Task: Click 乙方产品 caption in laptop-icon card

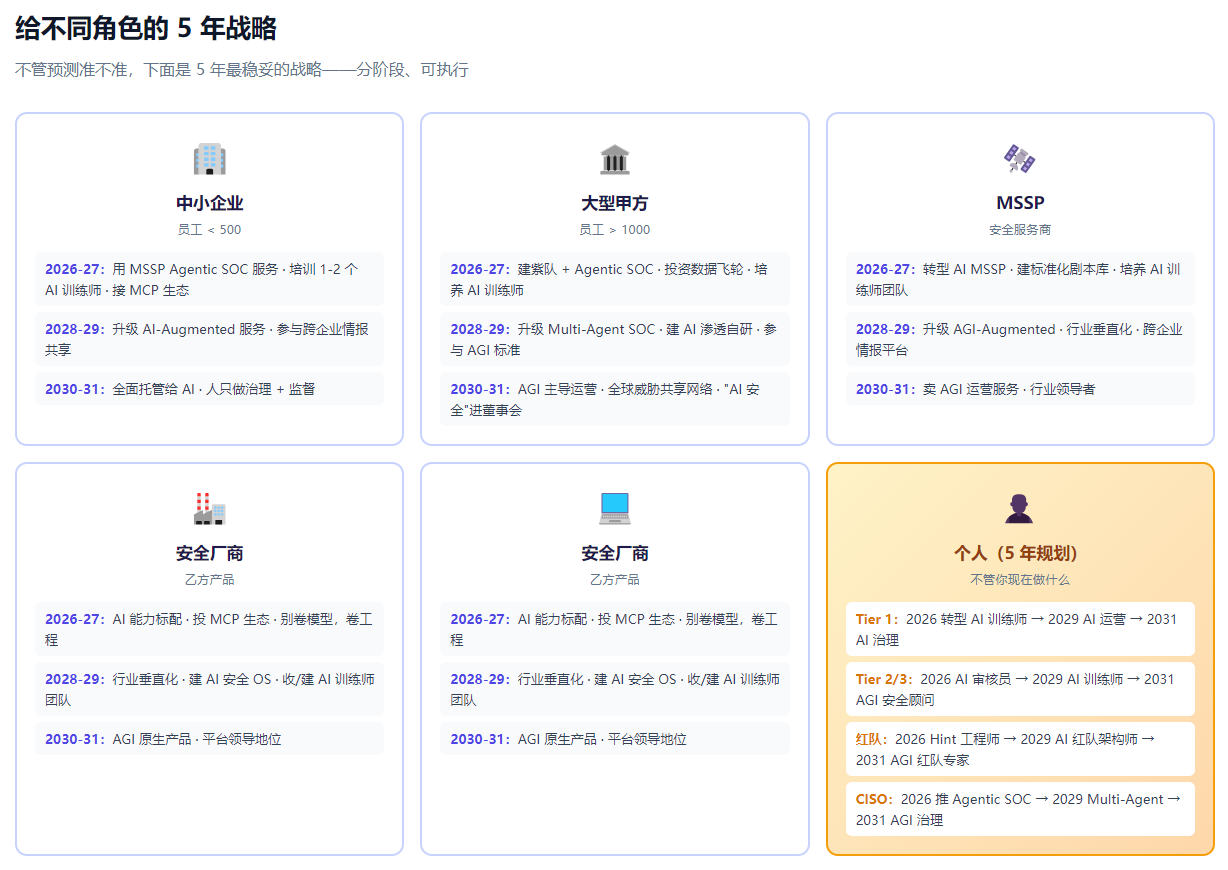Action: [x=614, y=579]
